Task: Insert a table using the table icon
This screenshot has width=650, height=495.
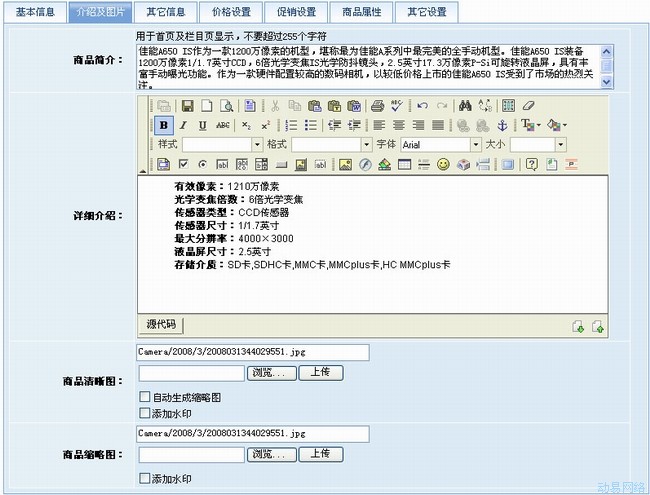Action: pyautogui.click(x=404, y=165)
